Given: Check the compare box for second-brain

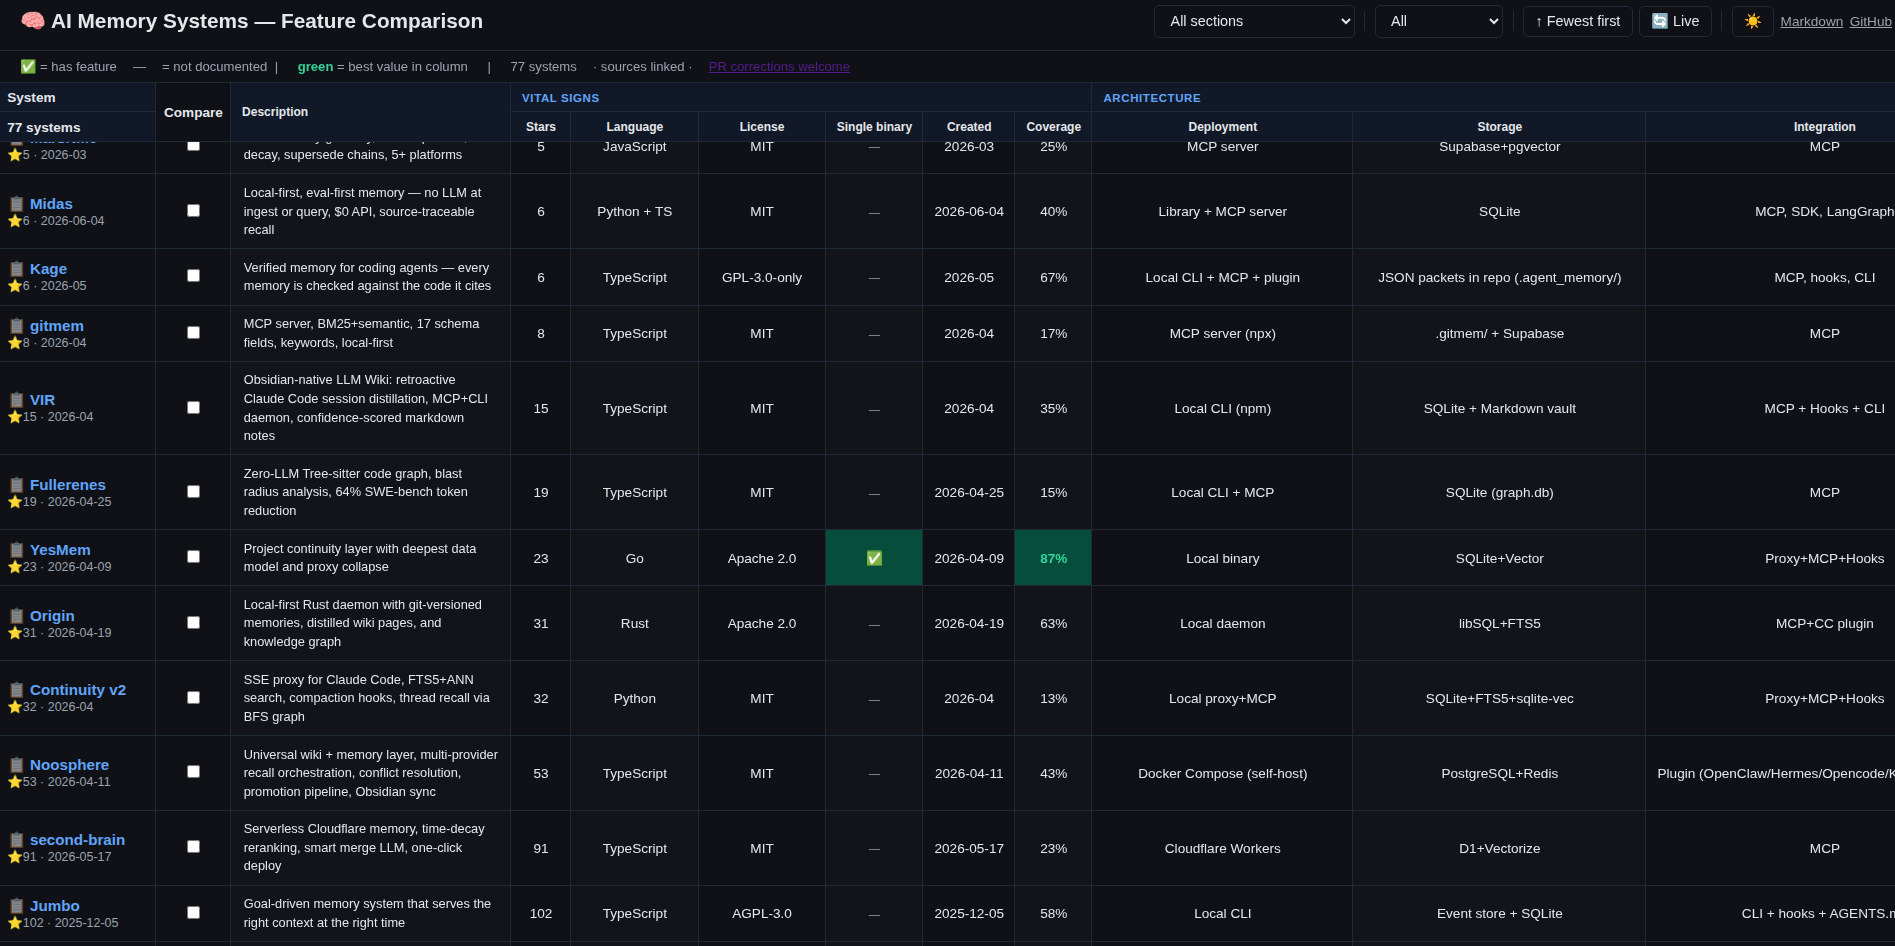Looking at the screenshot, I should (x=193, y=847).
